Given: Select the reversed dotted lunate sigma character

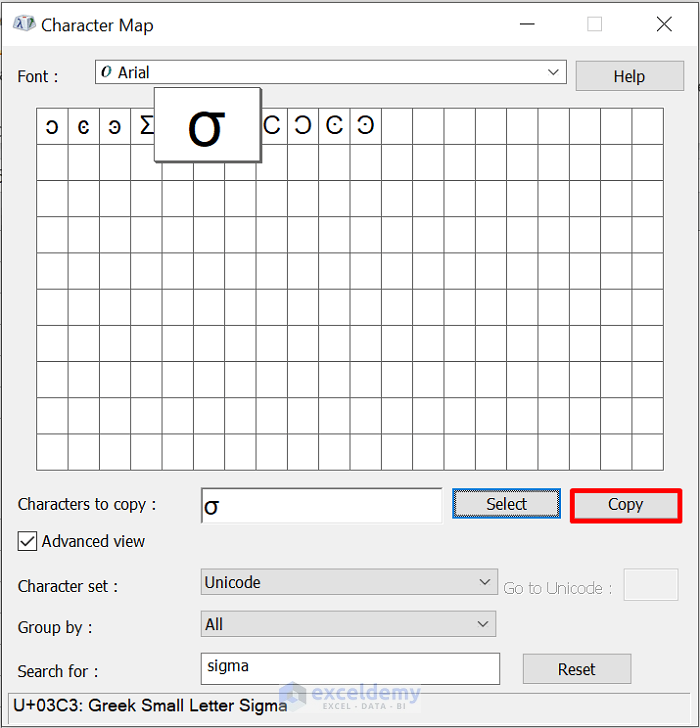Looking at the screenshot, I should pos(365,127).
